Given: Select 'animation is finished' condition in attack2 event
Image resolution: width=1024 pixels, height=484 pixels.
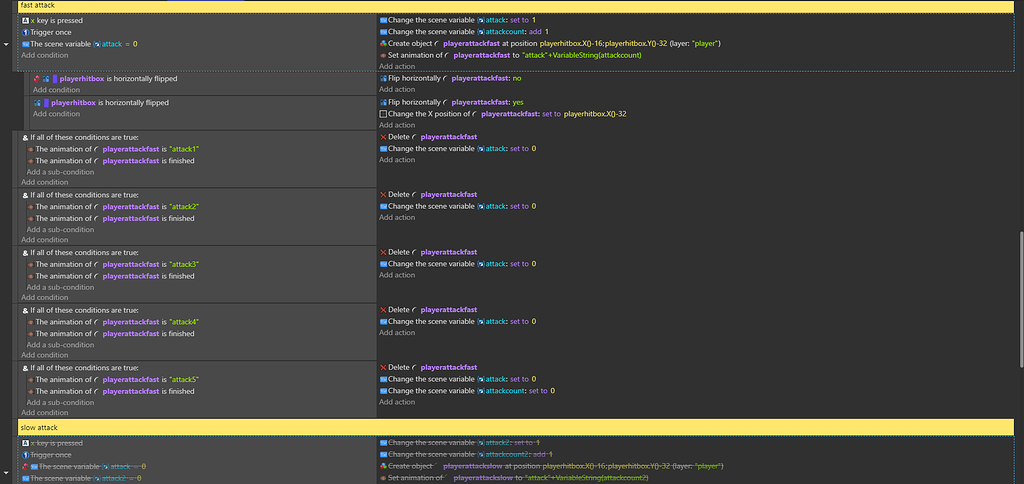Looking at the screenshot, I should (110, 218).
